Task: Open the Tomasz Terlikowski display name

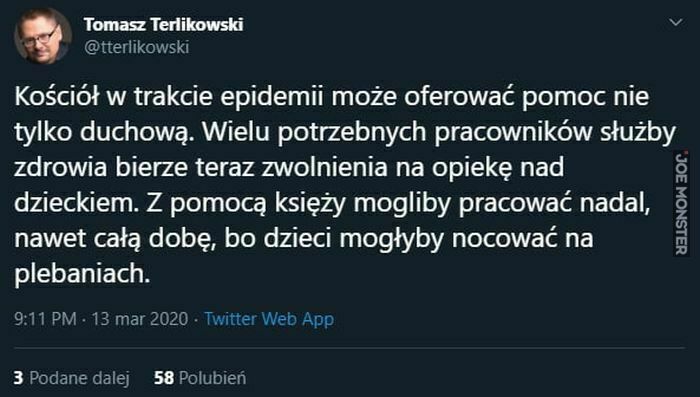Action: point(163,24)
